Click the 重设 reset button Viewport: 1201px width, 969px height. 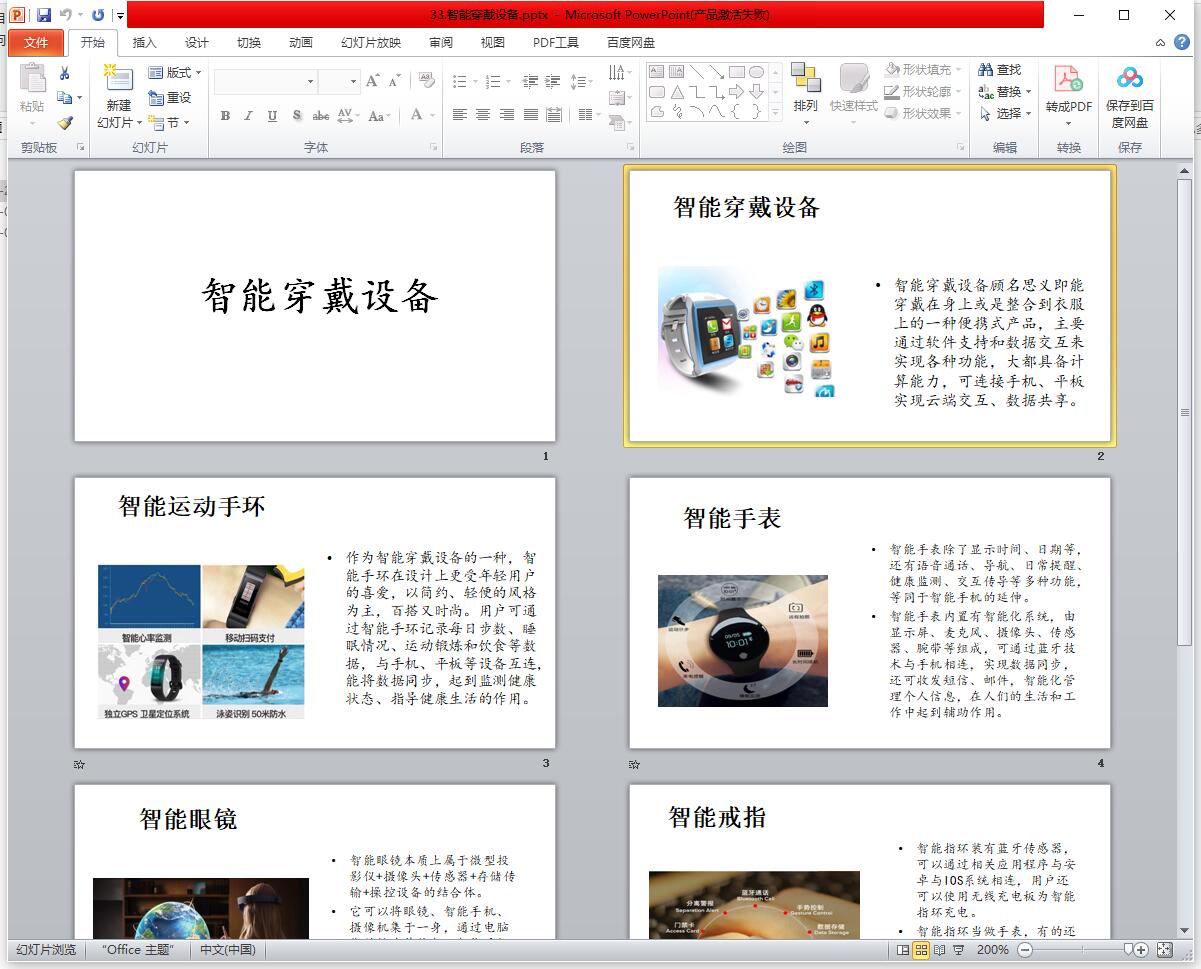(x=170, y=98)
